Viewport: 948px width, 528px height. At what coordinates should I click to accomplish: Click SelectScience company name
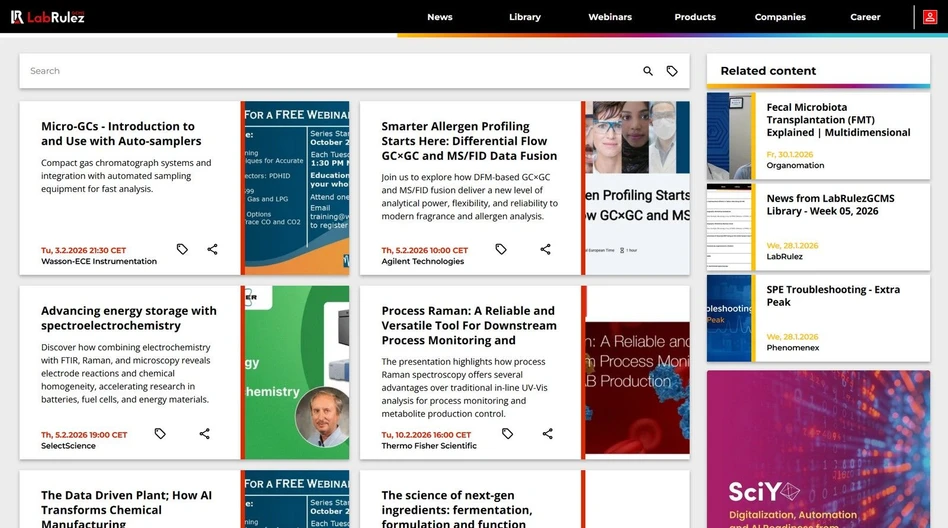pos(68,446)
